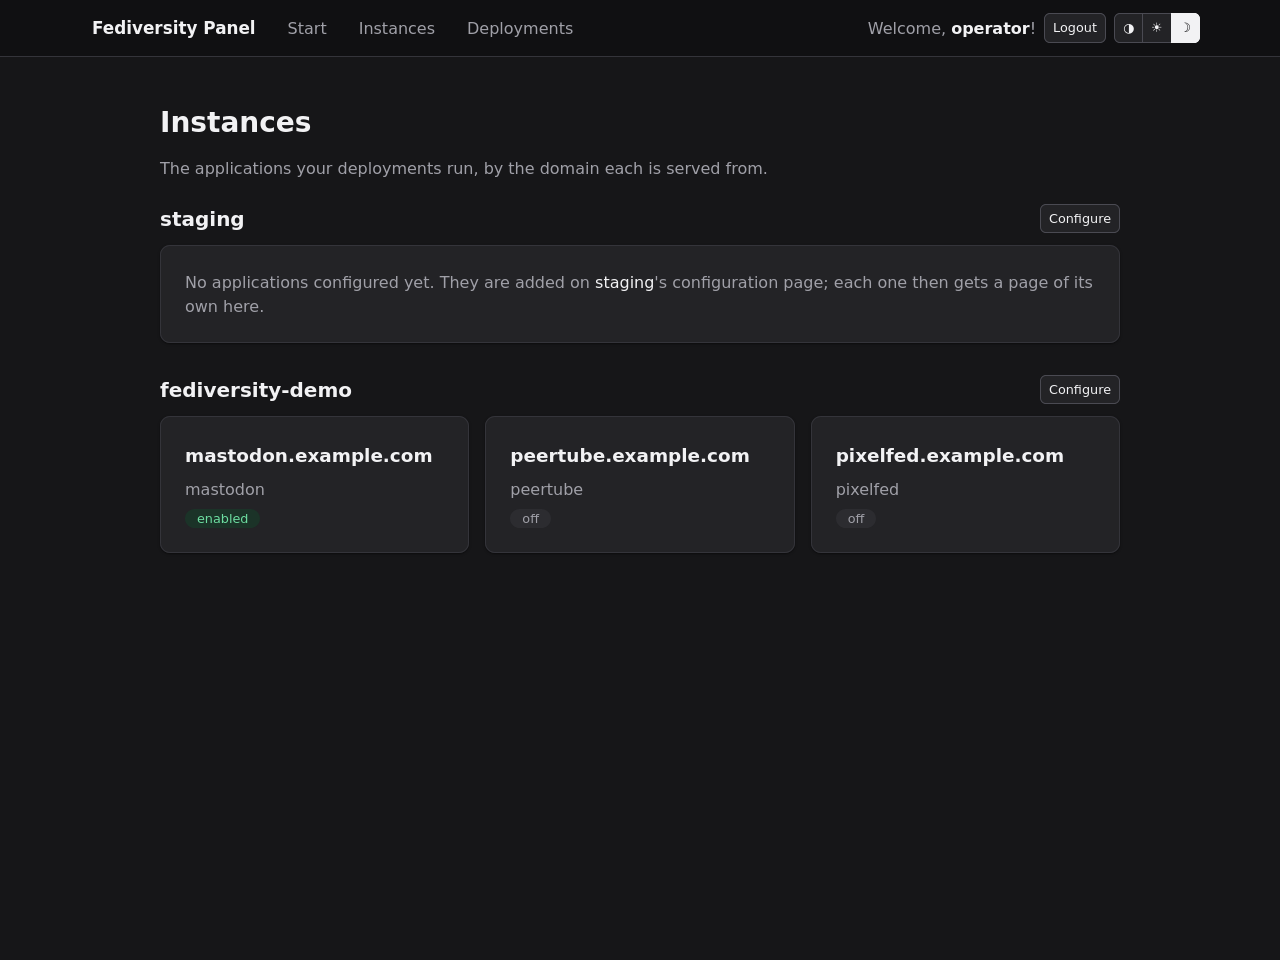Click the pixelfed application label

867,489
